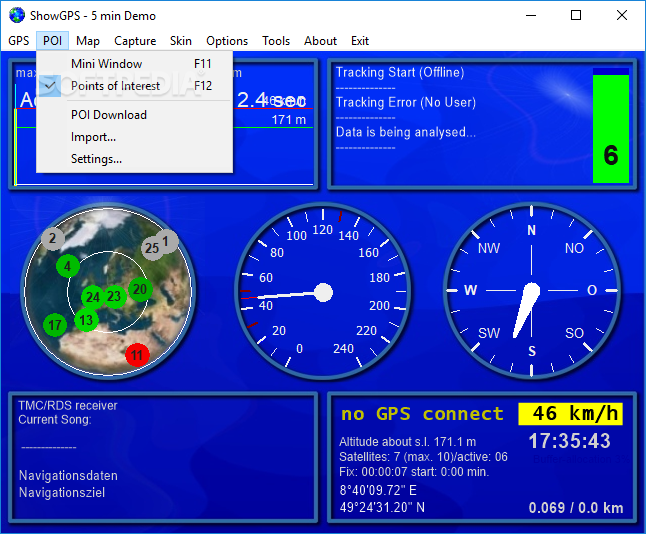
Task: Click the compass O label
Action: (x=592, y=290)
